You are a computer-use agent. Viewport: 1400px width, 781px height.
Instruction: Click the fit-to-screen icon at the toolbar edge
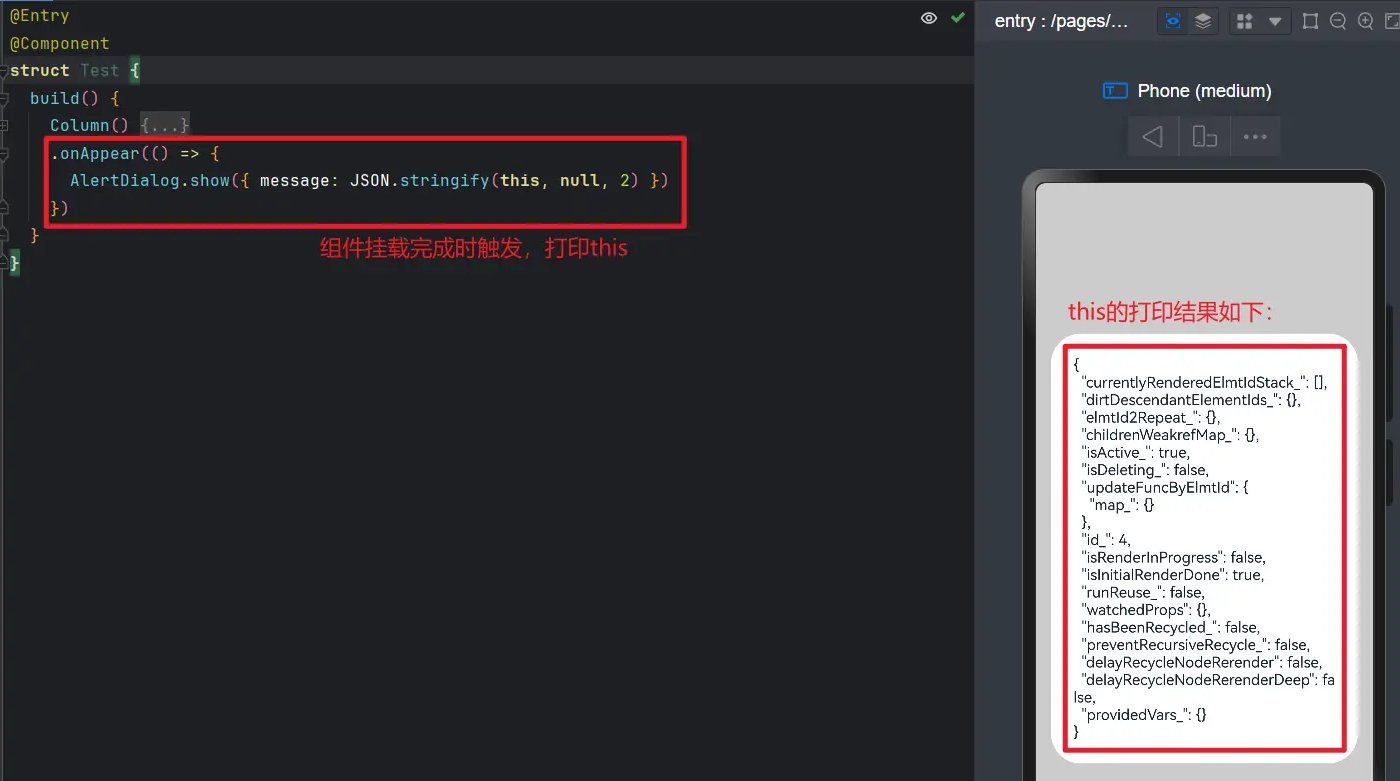pos(1392,21)
